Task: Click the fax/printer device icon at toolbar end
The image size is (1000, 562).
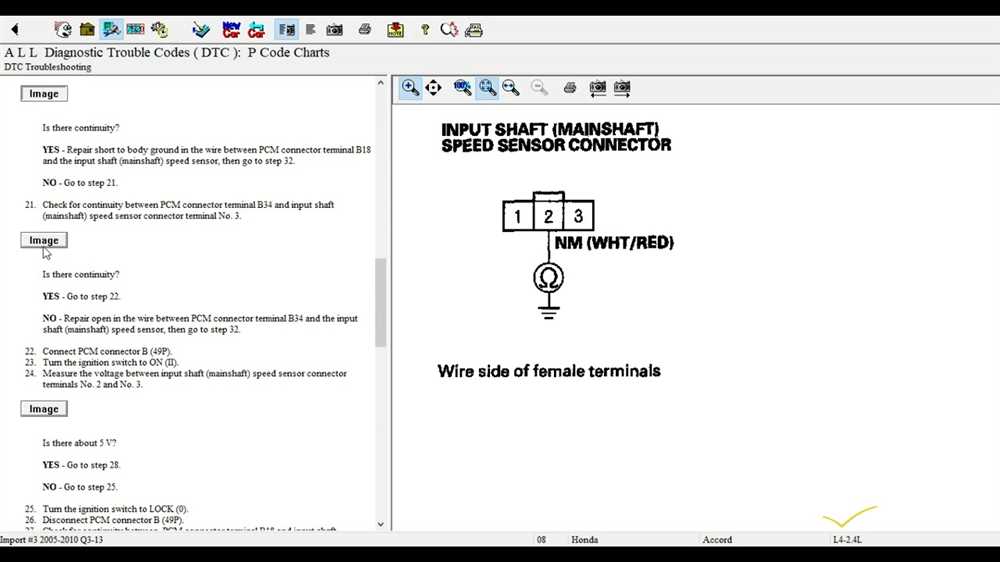Action: tap(474, 29)
